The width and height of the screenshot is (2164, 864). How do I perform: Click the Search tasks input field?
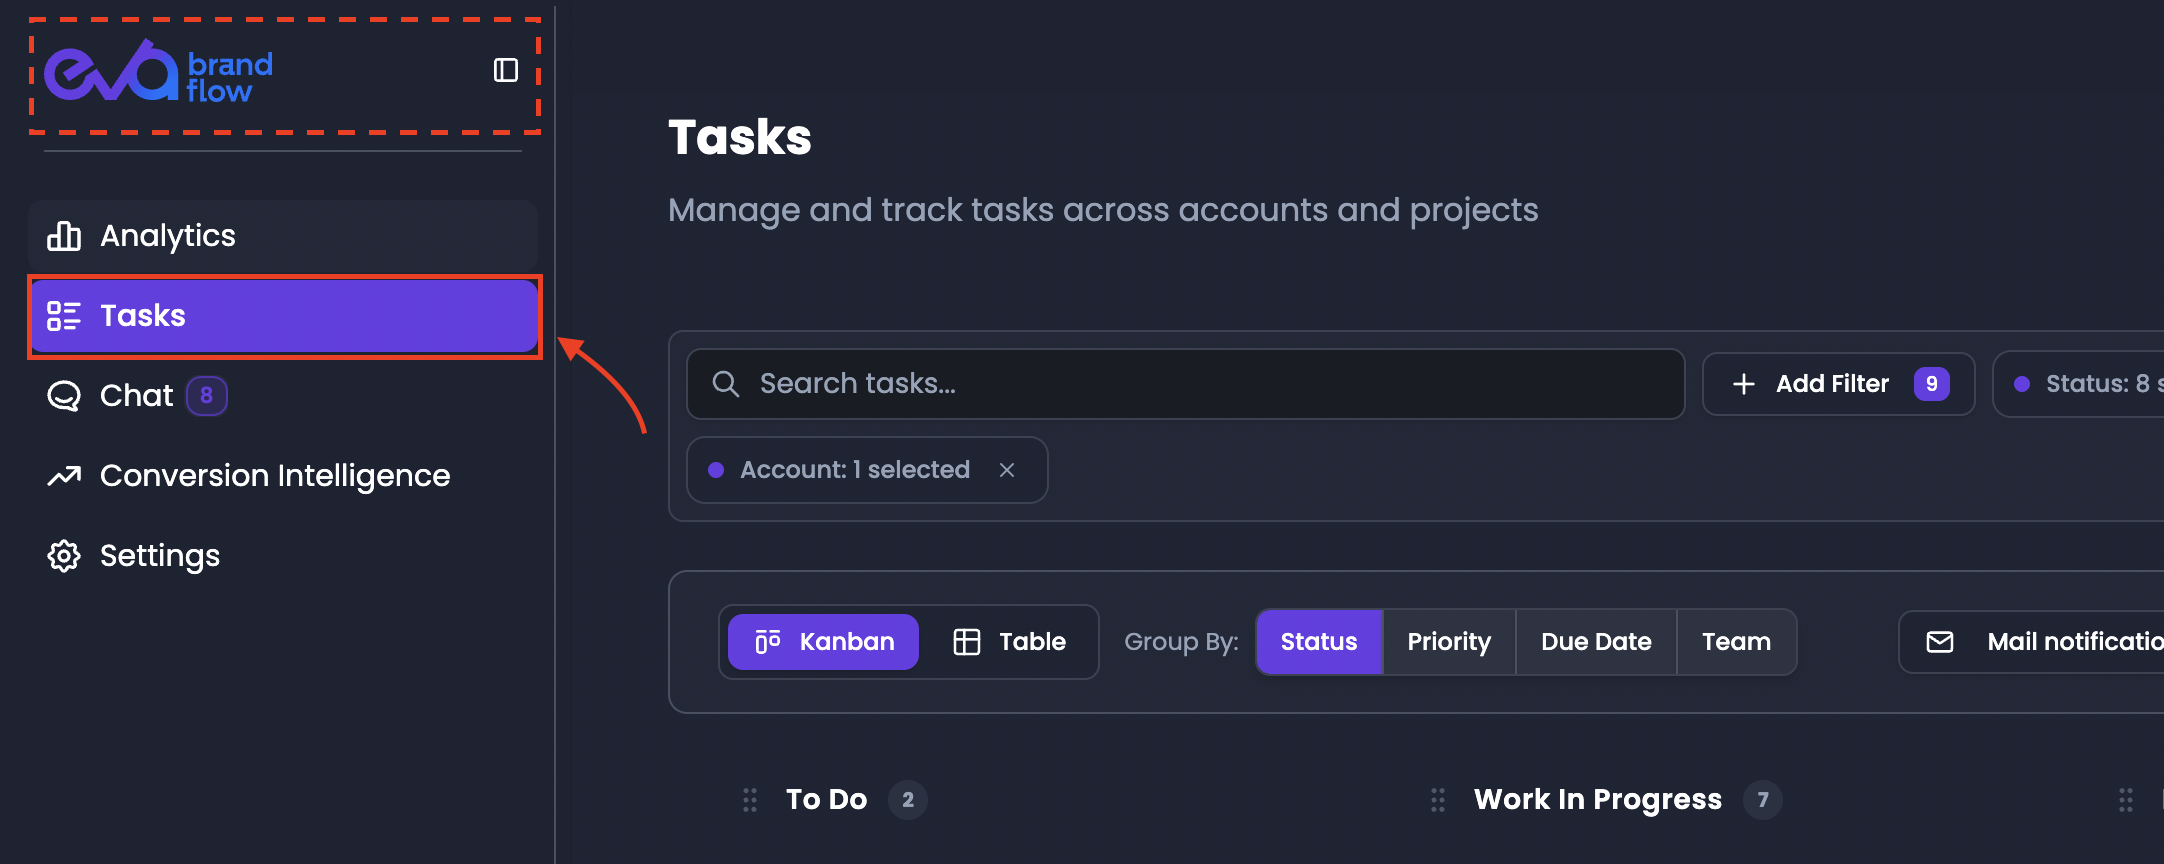1185,384
